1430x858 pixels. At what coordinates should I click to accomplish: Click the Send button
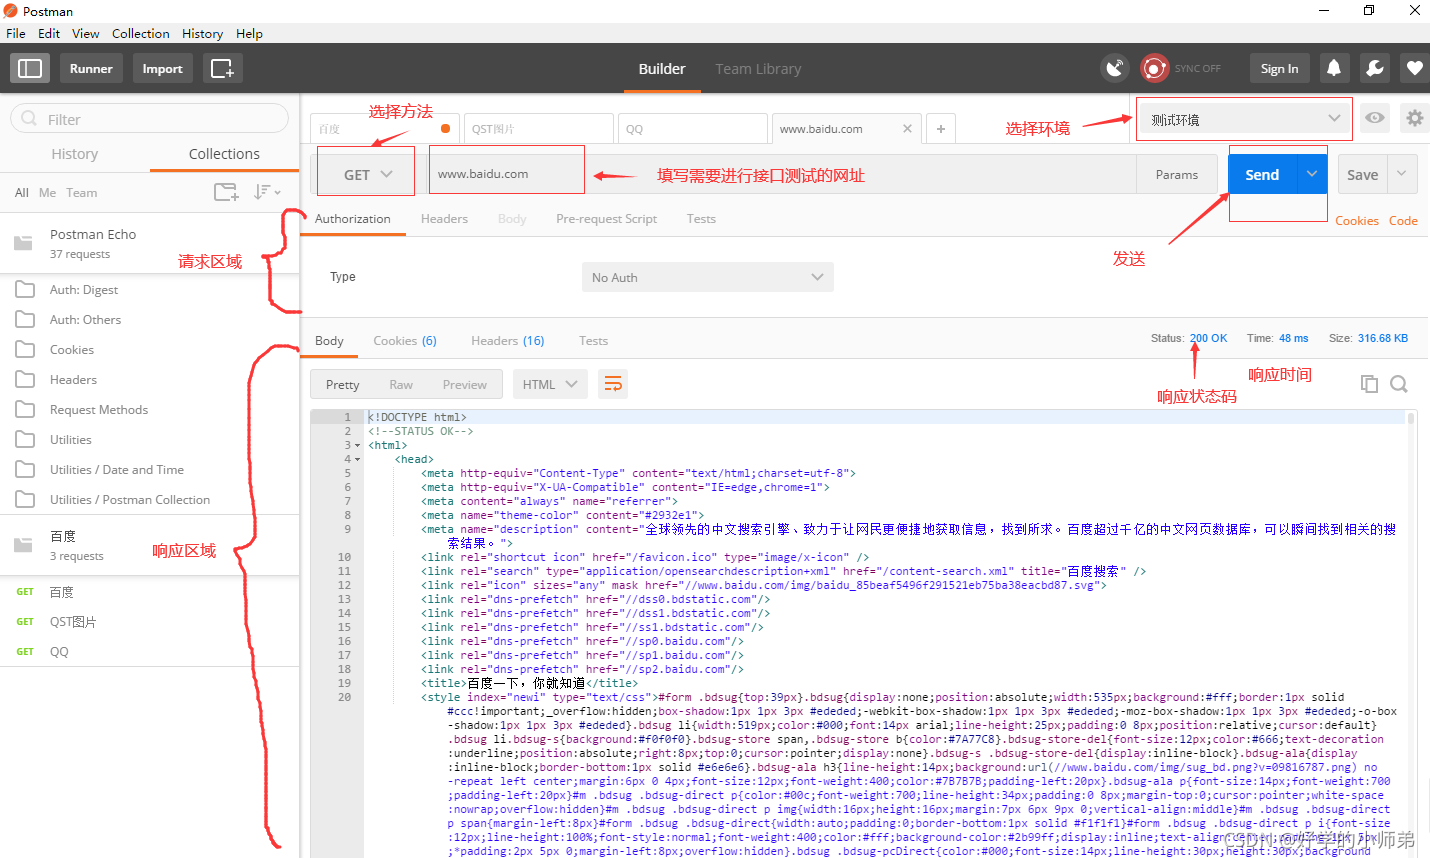[1262, 174]
